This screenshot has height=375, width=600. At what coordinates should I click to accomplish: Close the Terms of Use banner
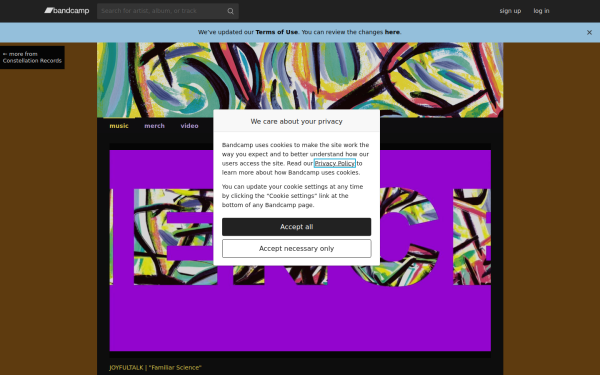pos(589,33)
